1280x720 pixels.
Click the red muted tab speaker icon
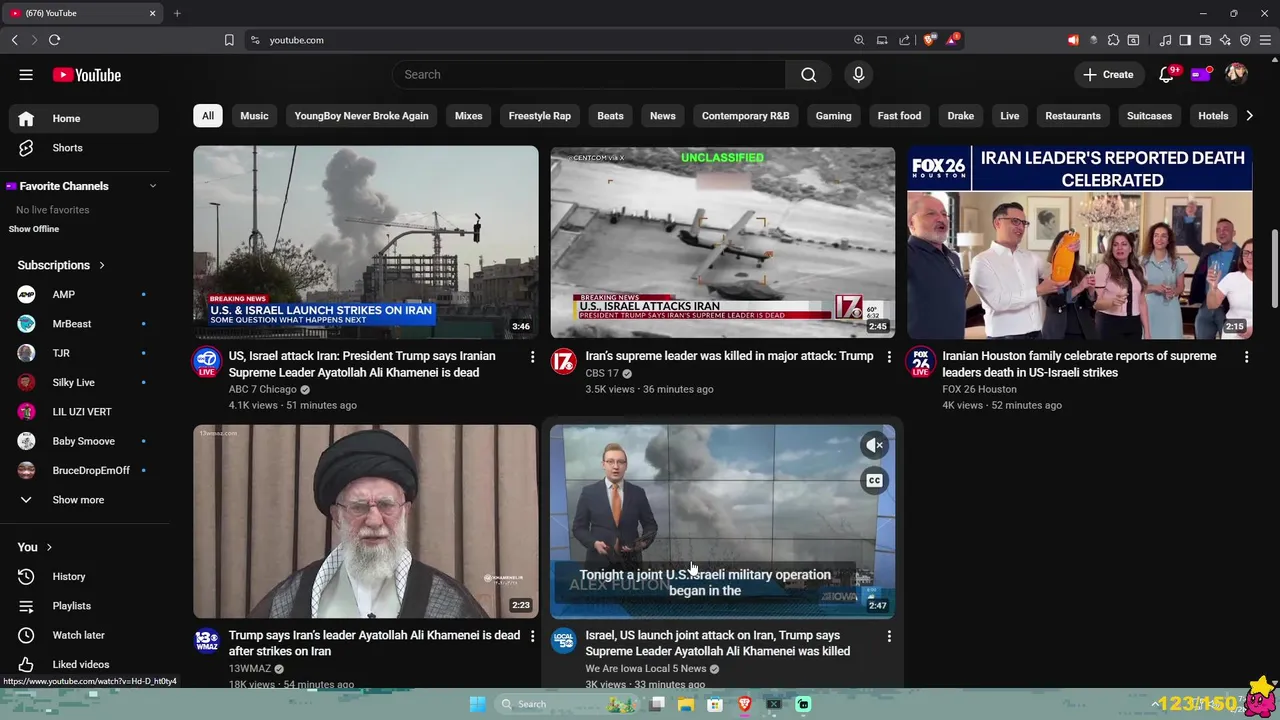[x=1073, y=40]
